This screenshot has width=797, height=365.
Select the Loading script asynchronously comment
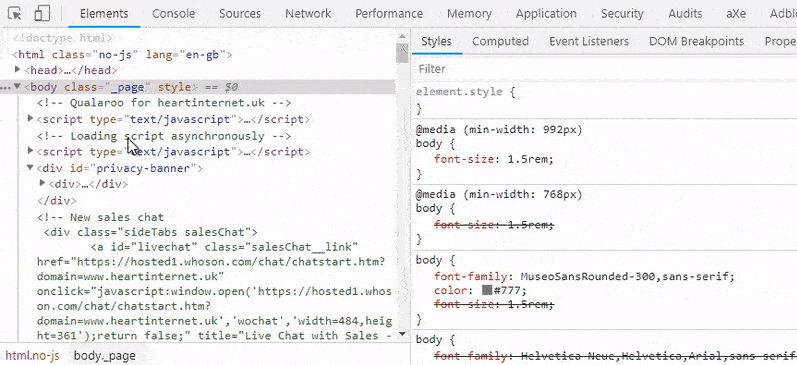coord(164,136)
